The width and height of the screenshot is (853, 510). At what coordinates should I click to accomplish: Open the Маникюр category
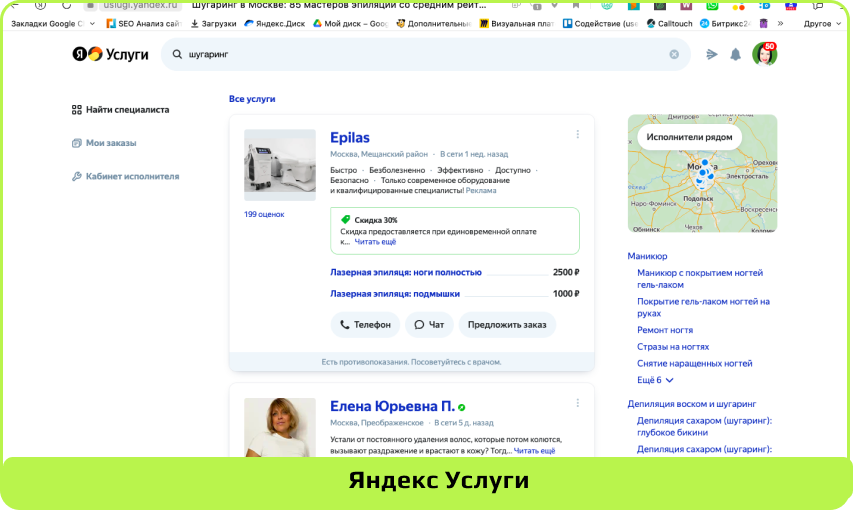[647, 256]
